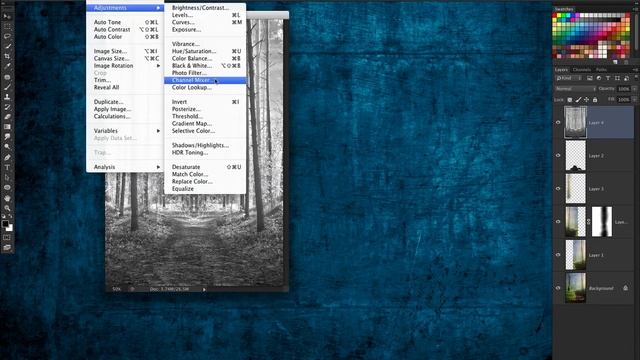
Task: Select the Hand tool
Action: (7, 198)
